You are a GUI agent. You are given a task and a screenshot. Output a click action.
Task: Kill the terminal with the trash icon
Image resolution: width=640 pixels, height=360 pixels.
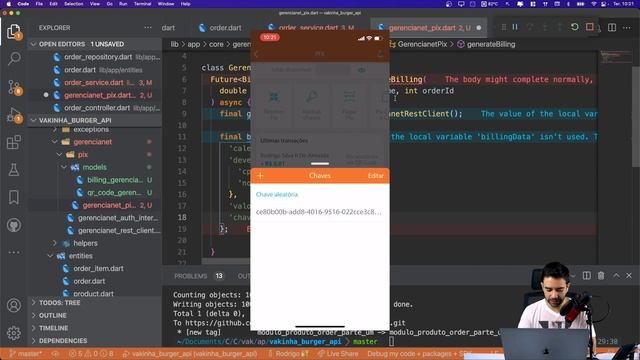tap(601, 276)
